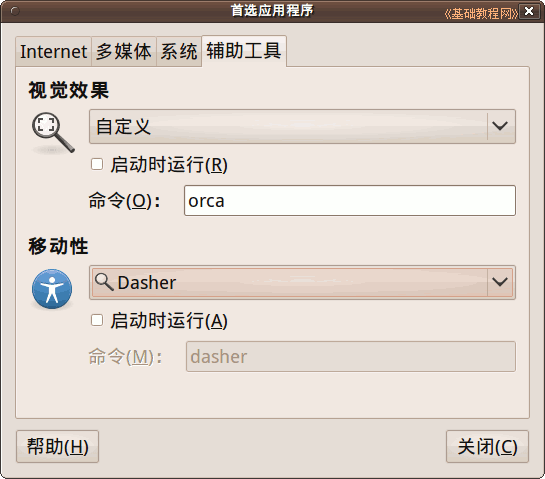Image resolution: width=545 pixels, height=479 pixels.
Task: Expand the Dasher mobility dropdown arrow
Action: 500,282
